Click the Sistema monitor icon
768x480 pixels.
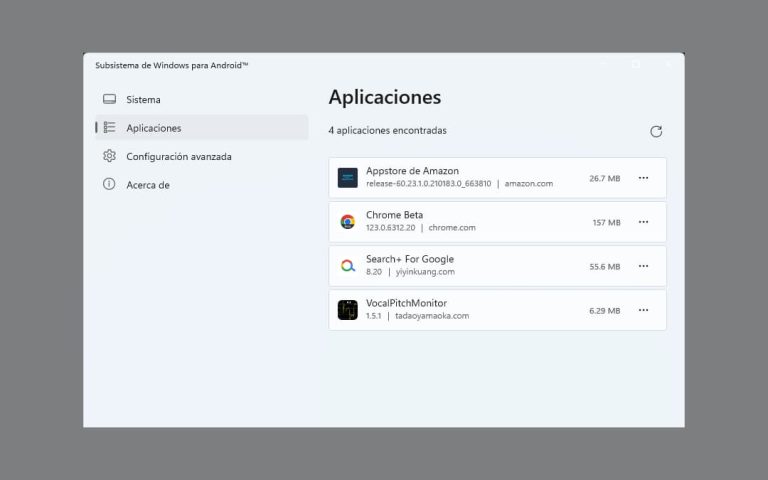(109, 99)
